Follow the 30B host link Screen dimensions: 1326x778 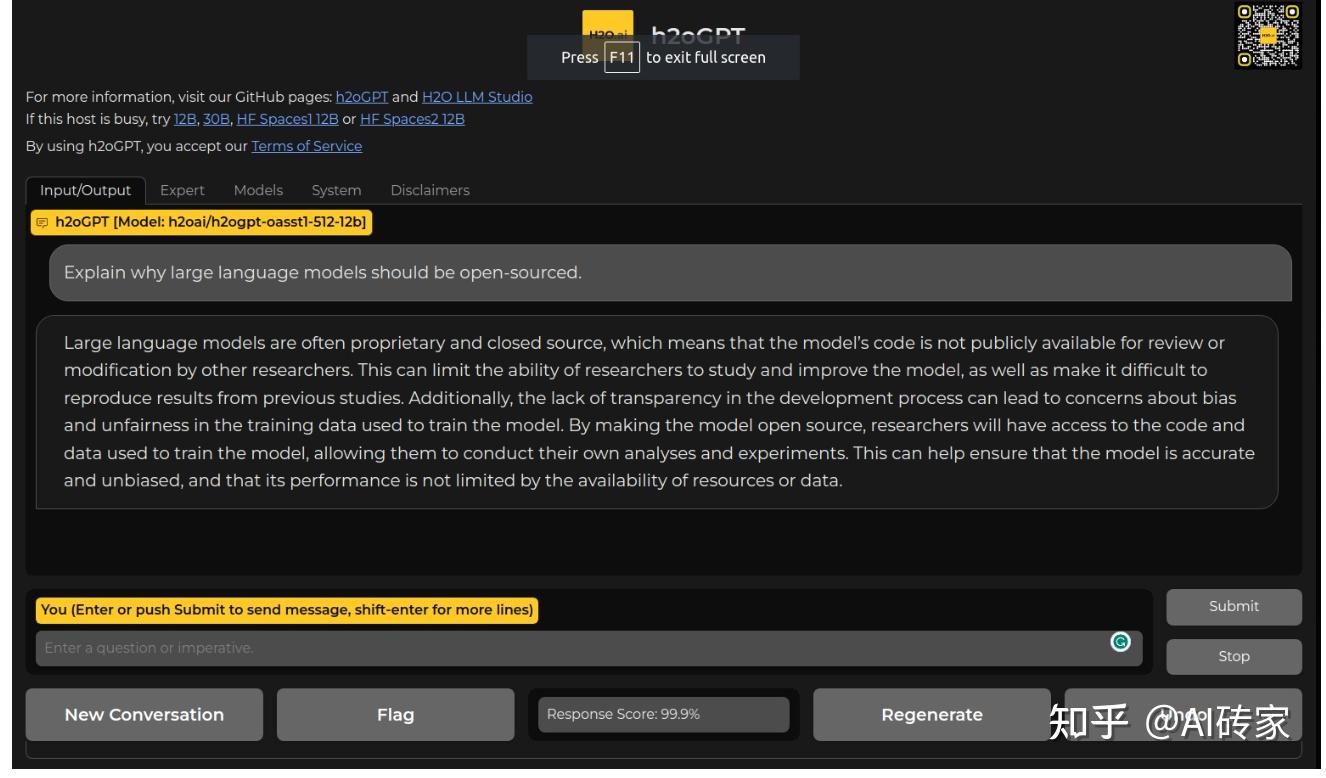[x=216, y=119]
